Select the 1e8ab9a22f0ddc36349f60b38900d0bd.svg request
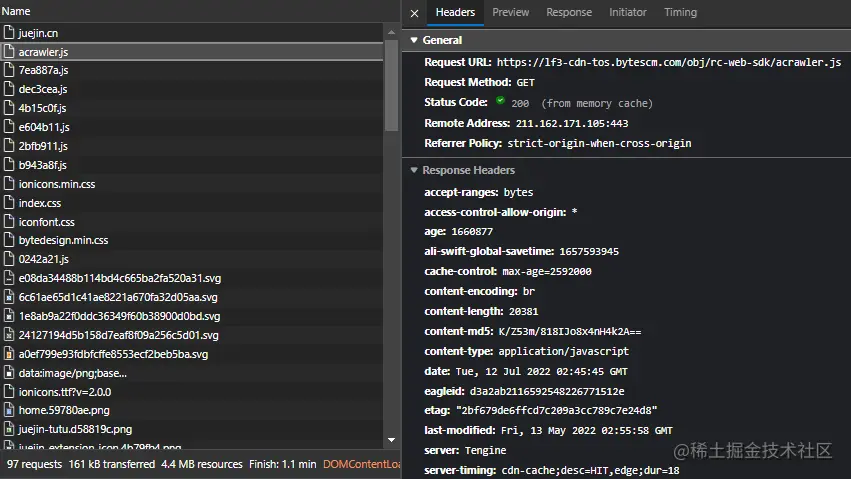The width and height of the screenshot is (851, 479). tap(192, 316)
